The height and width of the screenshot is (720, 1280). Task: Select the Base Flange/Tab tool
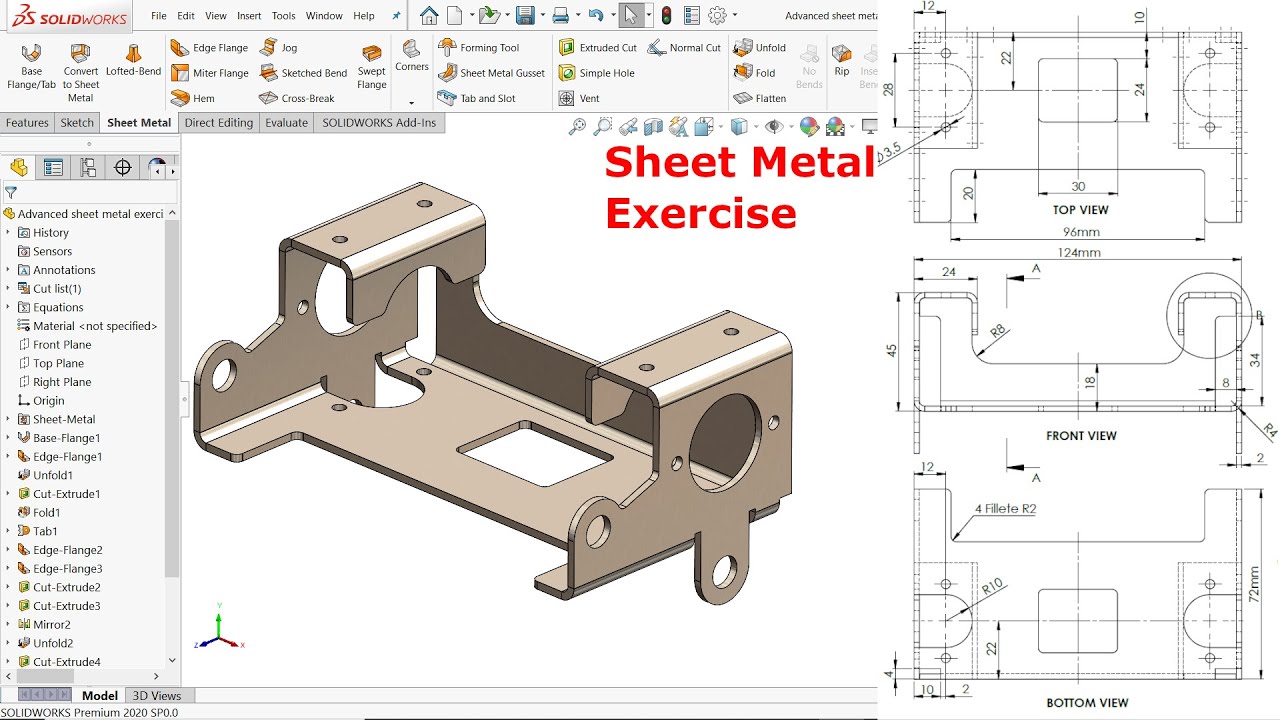31,68
